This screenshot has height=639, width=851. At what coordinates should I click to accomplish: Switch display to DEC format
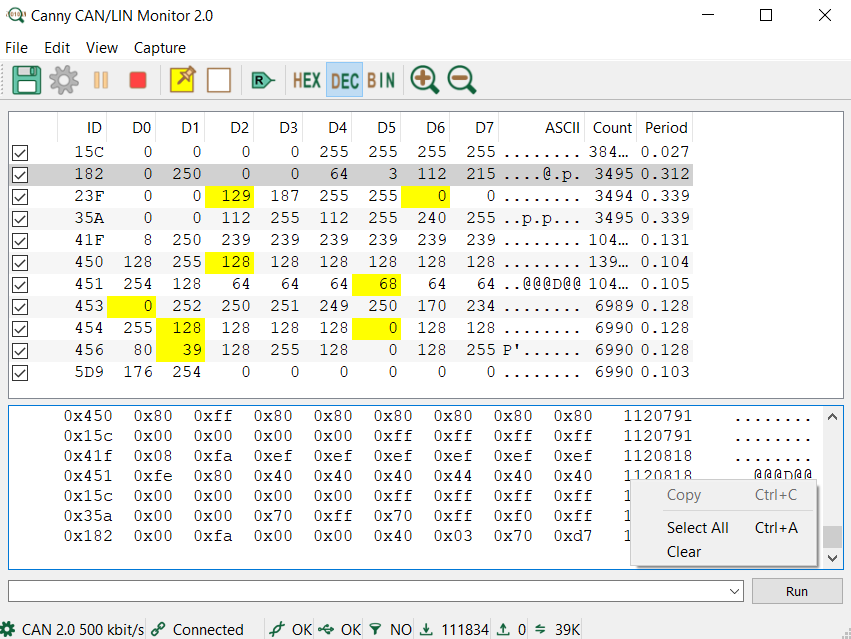[345, 80]
